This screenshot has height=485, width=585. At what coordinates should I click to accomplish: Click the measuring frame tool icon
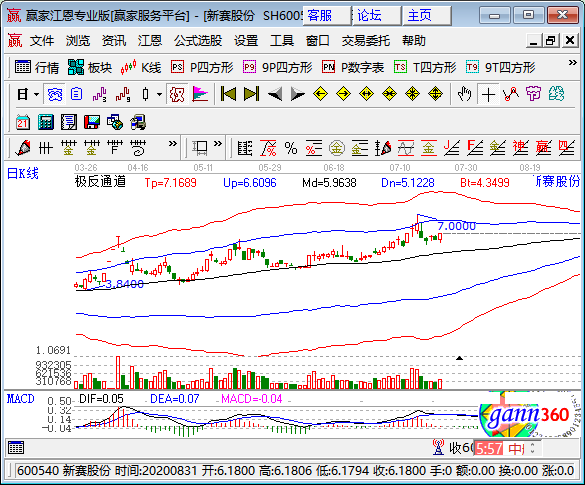coord(200,148)
